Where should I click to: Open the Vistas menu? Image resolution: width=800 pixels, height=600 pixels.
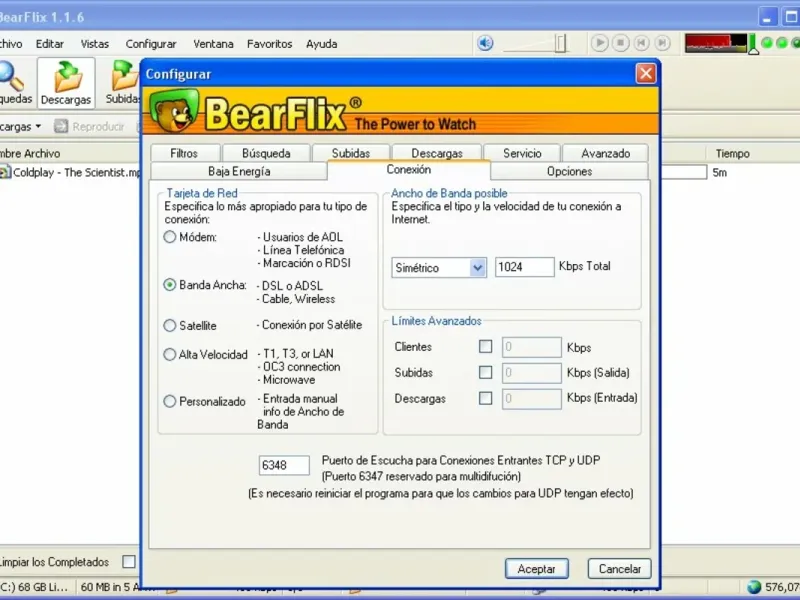pyautogui.click(x=95, y=44)
